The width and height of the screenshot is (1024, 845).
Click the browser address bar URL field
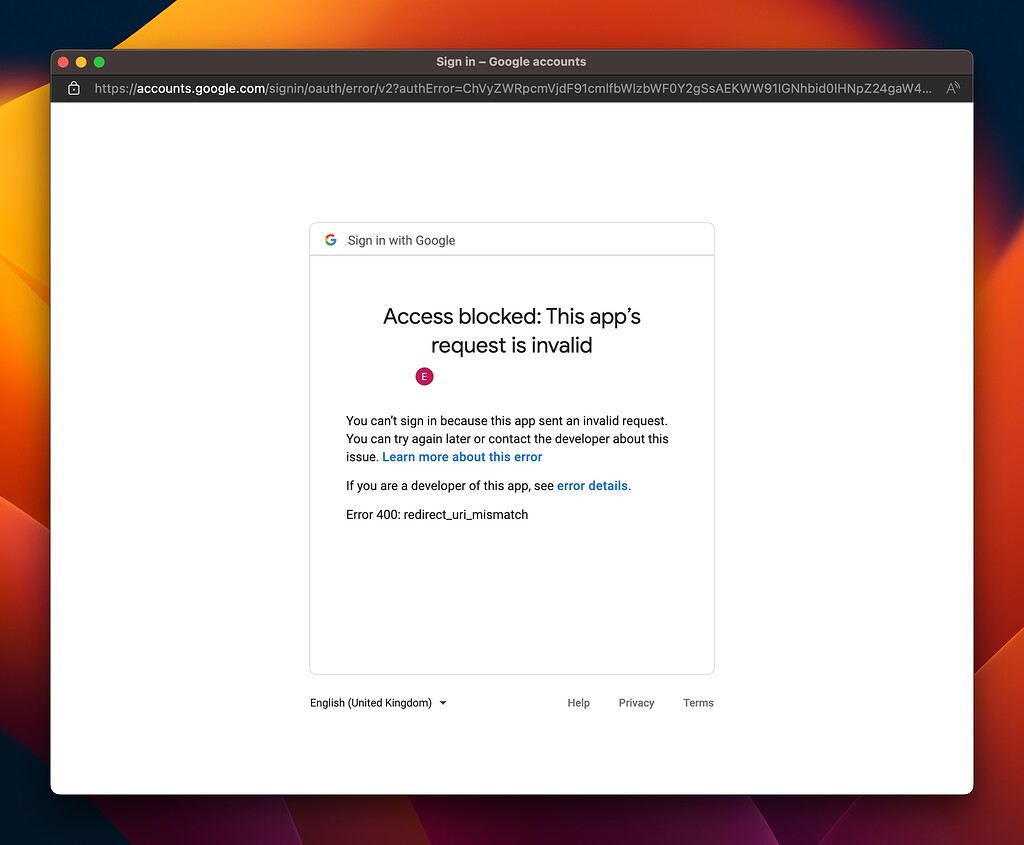click(500, 88)
